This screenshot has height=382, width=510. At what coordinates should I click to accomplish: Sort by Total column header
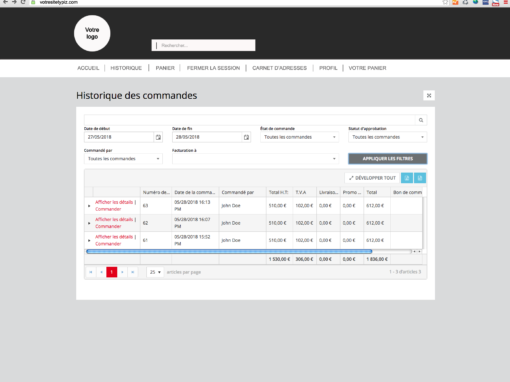(x=377, y=192)
